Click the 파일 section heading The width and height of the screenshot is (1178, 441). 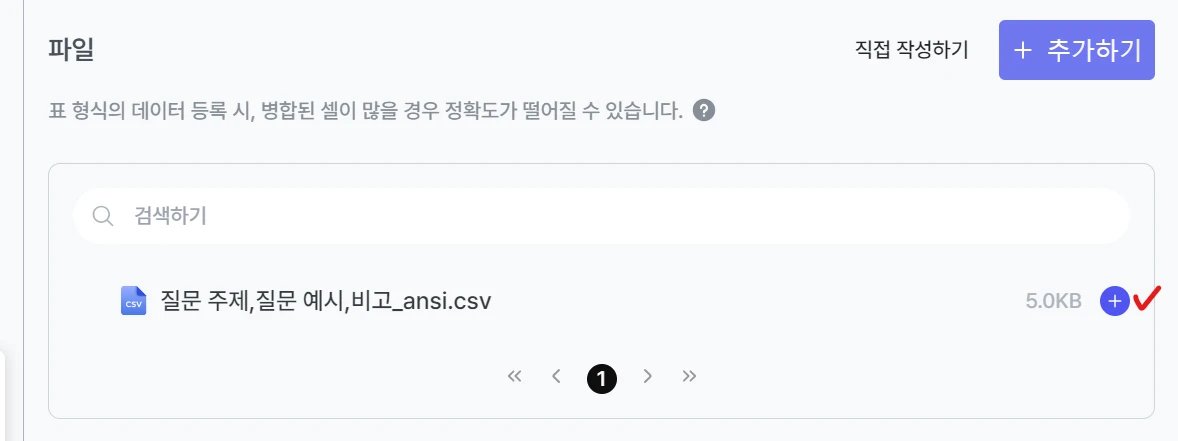coord(71,51)
